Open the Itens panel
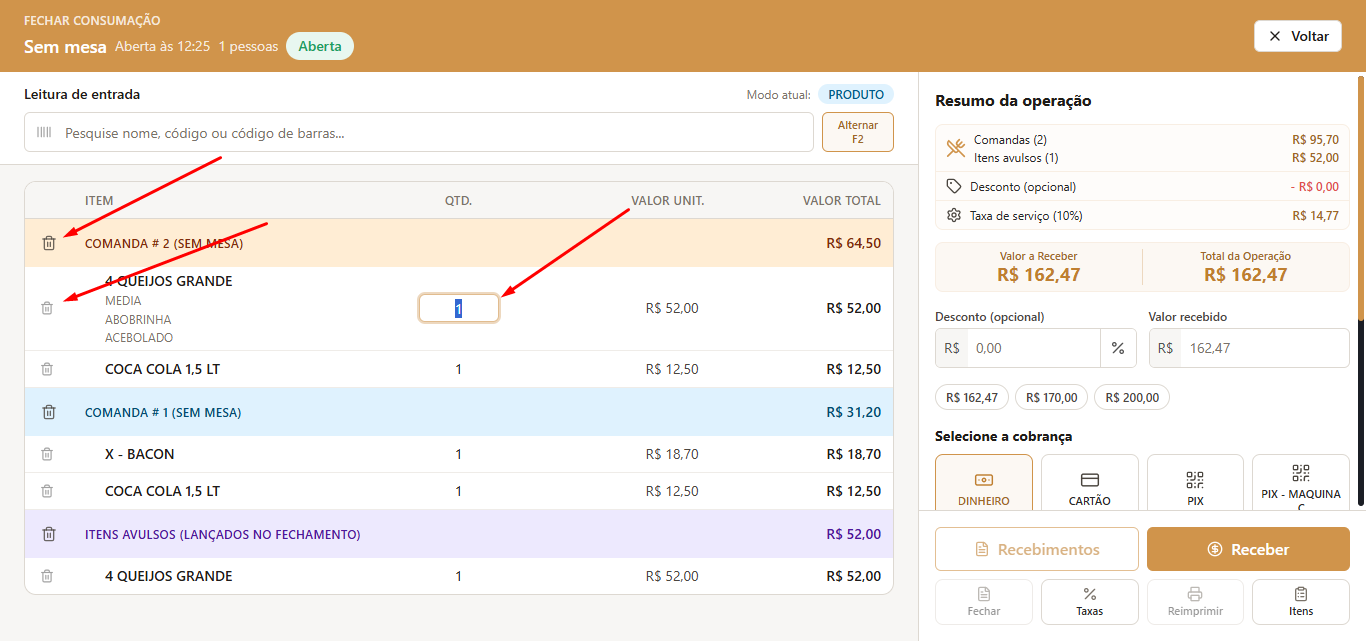Viewport: 1366px width, 641px height. (x=1301, y=602)
